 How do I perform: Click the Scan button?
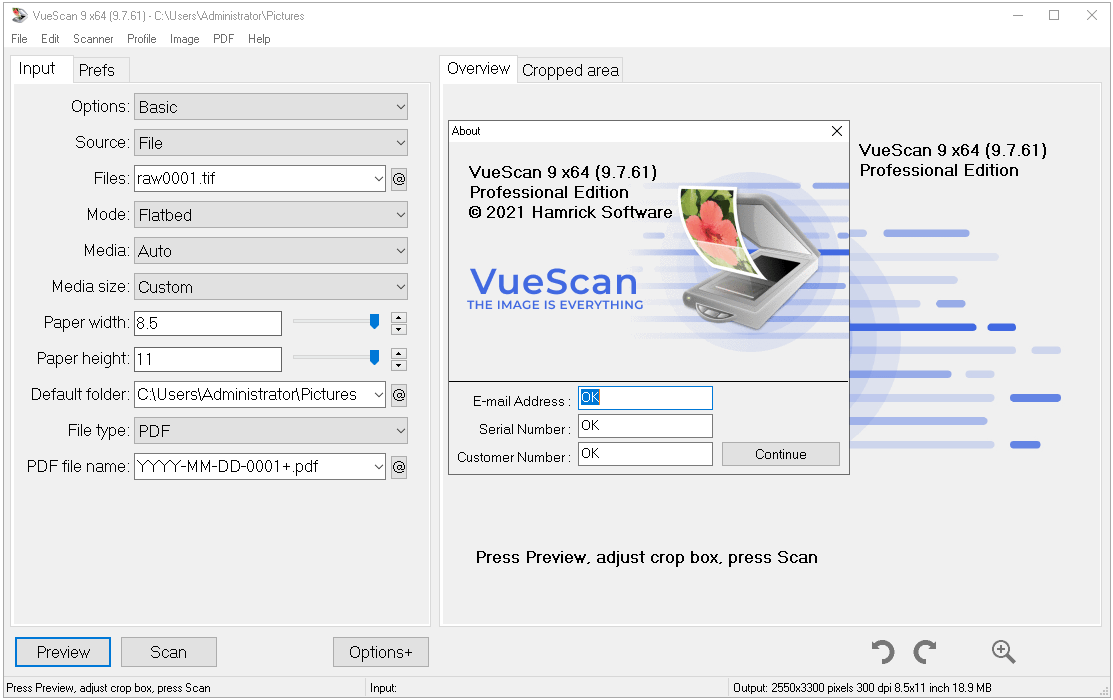tap(168, 652)
